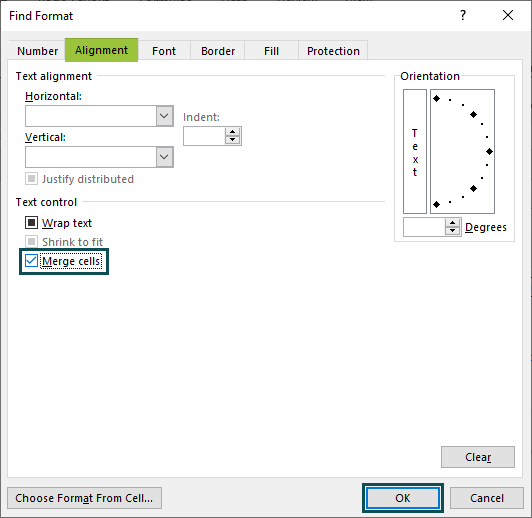Confirm with the OK button
Viewport: 532px width, 518px height.
click(403, 498)
